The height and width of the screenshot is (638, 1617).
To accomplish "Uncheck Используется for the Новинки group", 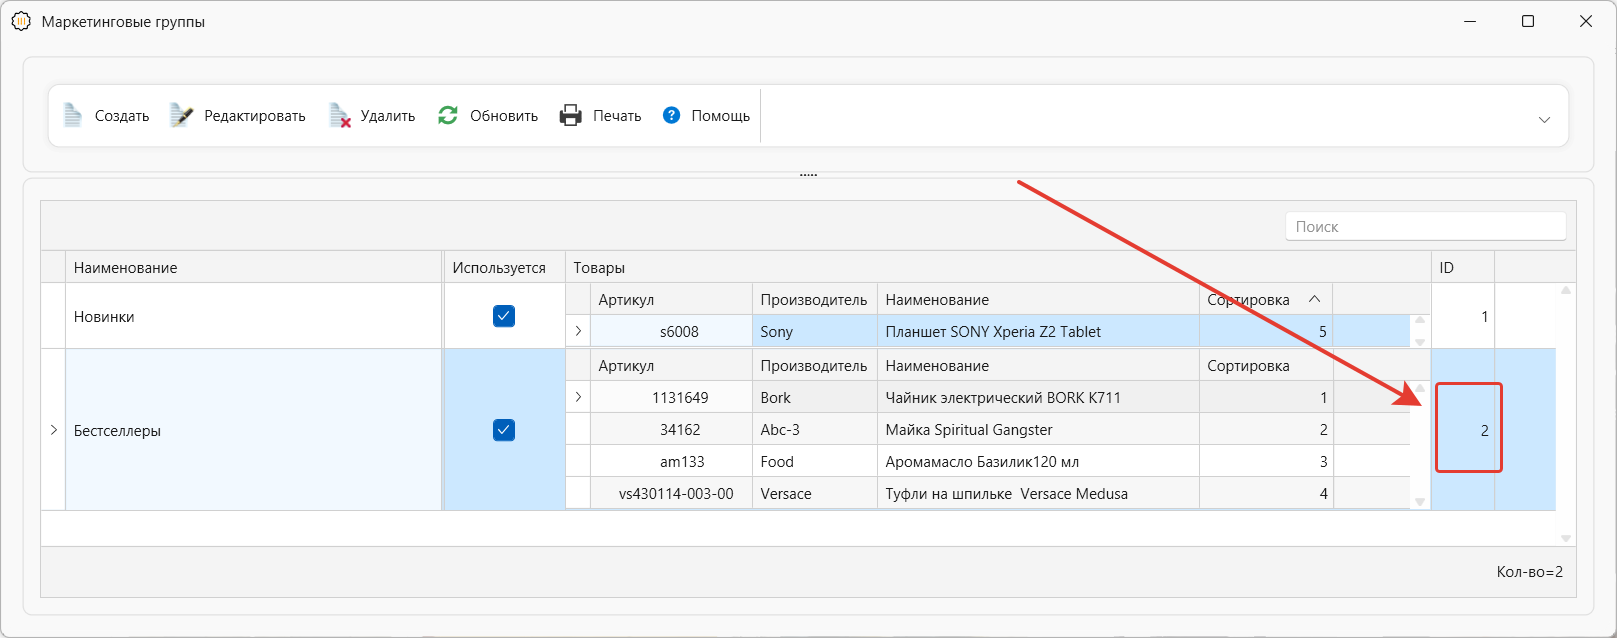I will [x=504, y=316].
